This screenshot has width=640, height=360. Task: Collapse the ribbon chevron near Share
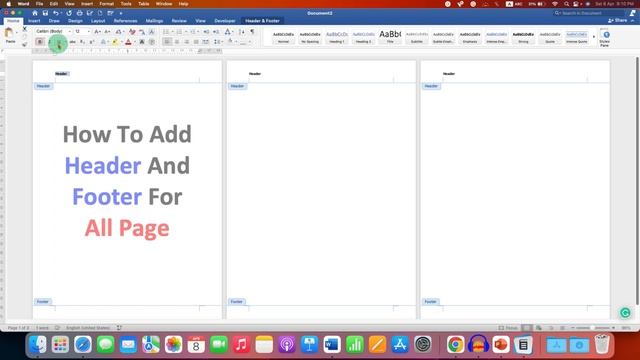[x=633, y=20]
